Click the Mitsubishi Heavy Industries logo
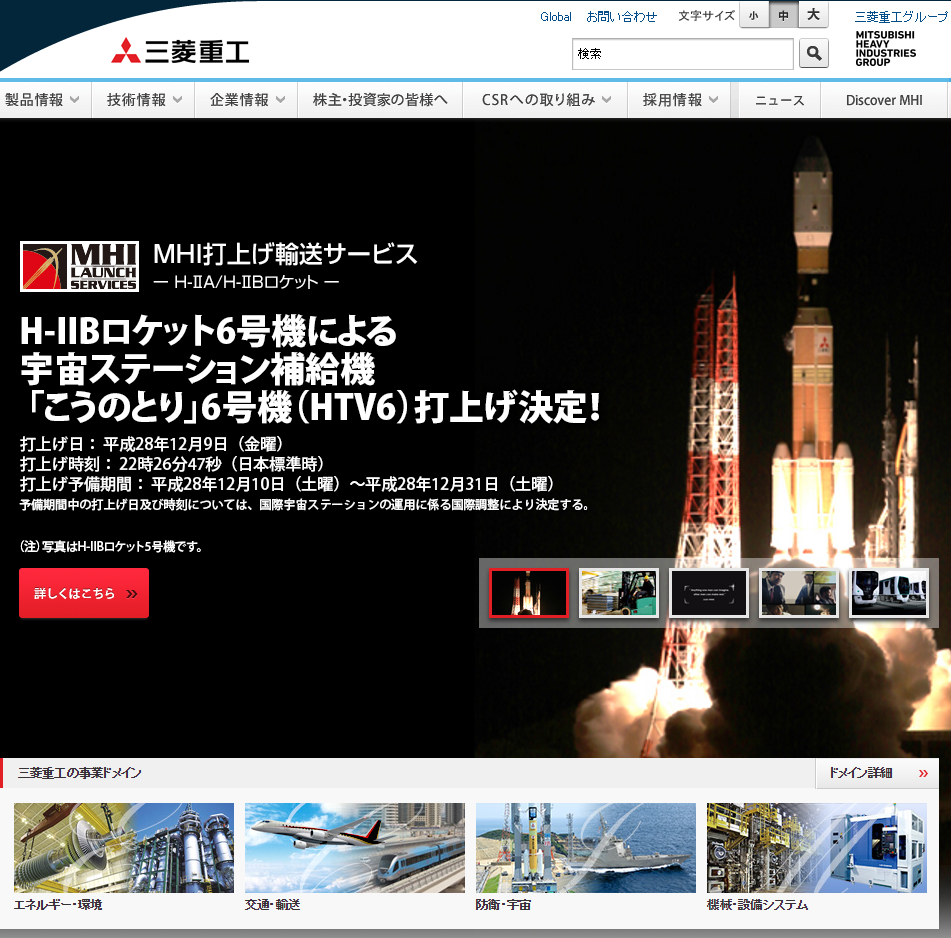 pyautogui.click(x=180, y=51)
